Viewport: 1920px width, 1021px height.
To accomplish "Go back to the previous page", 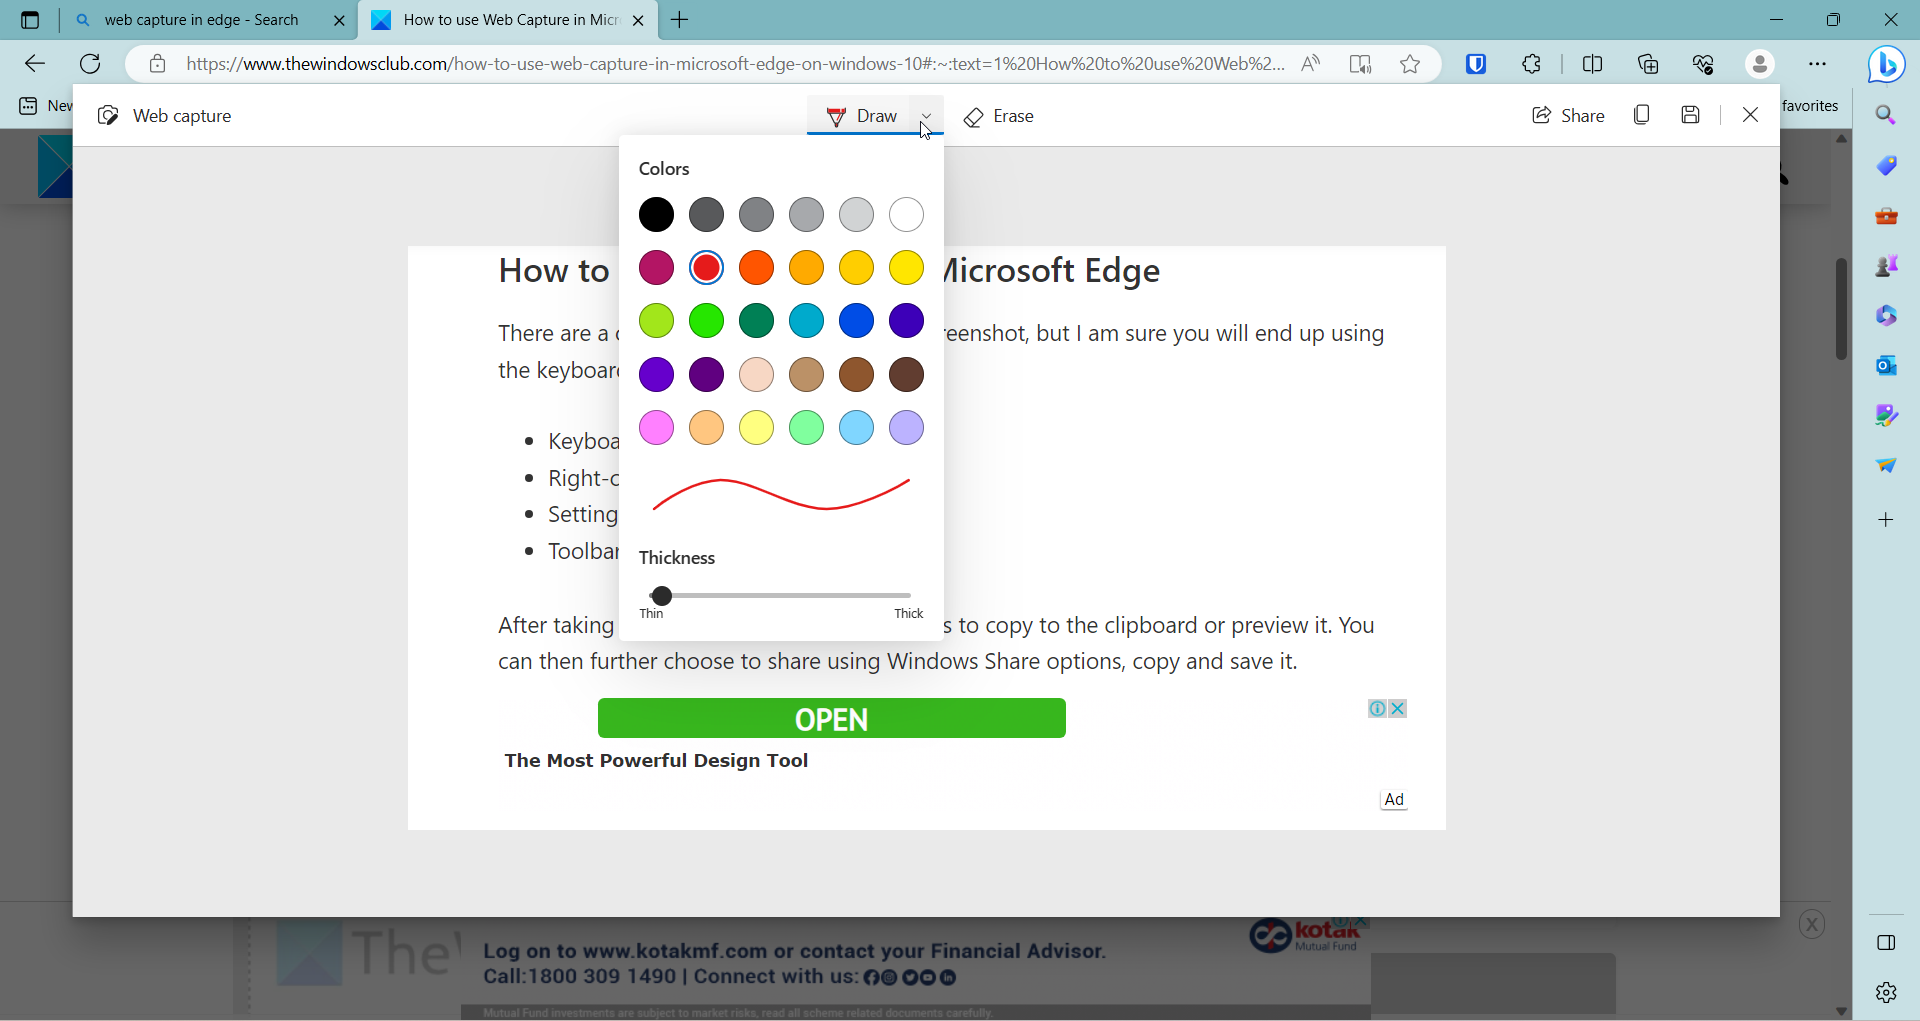I will pyautogui.click(x=35, y=64).
